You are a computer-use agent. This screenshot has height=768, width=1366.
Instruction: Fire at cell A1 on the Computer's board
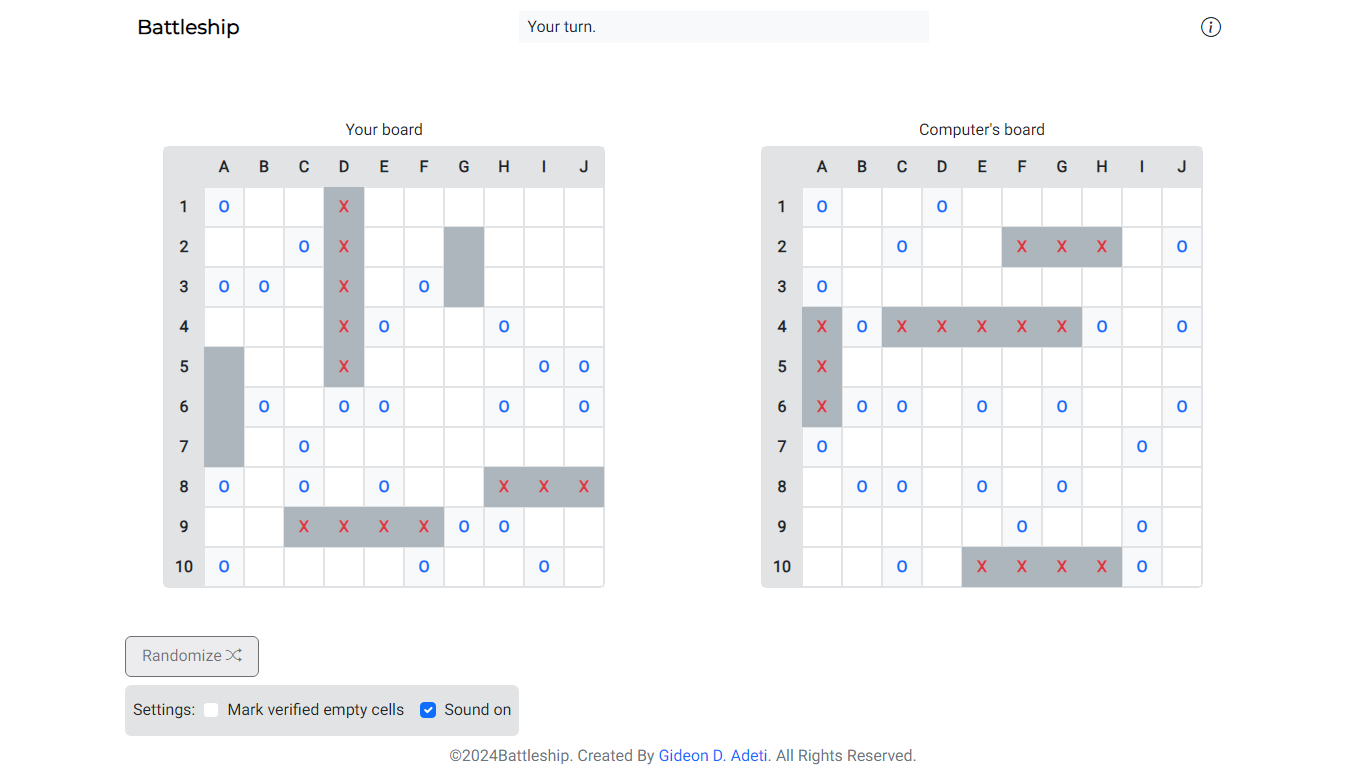point(821,206)
